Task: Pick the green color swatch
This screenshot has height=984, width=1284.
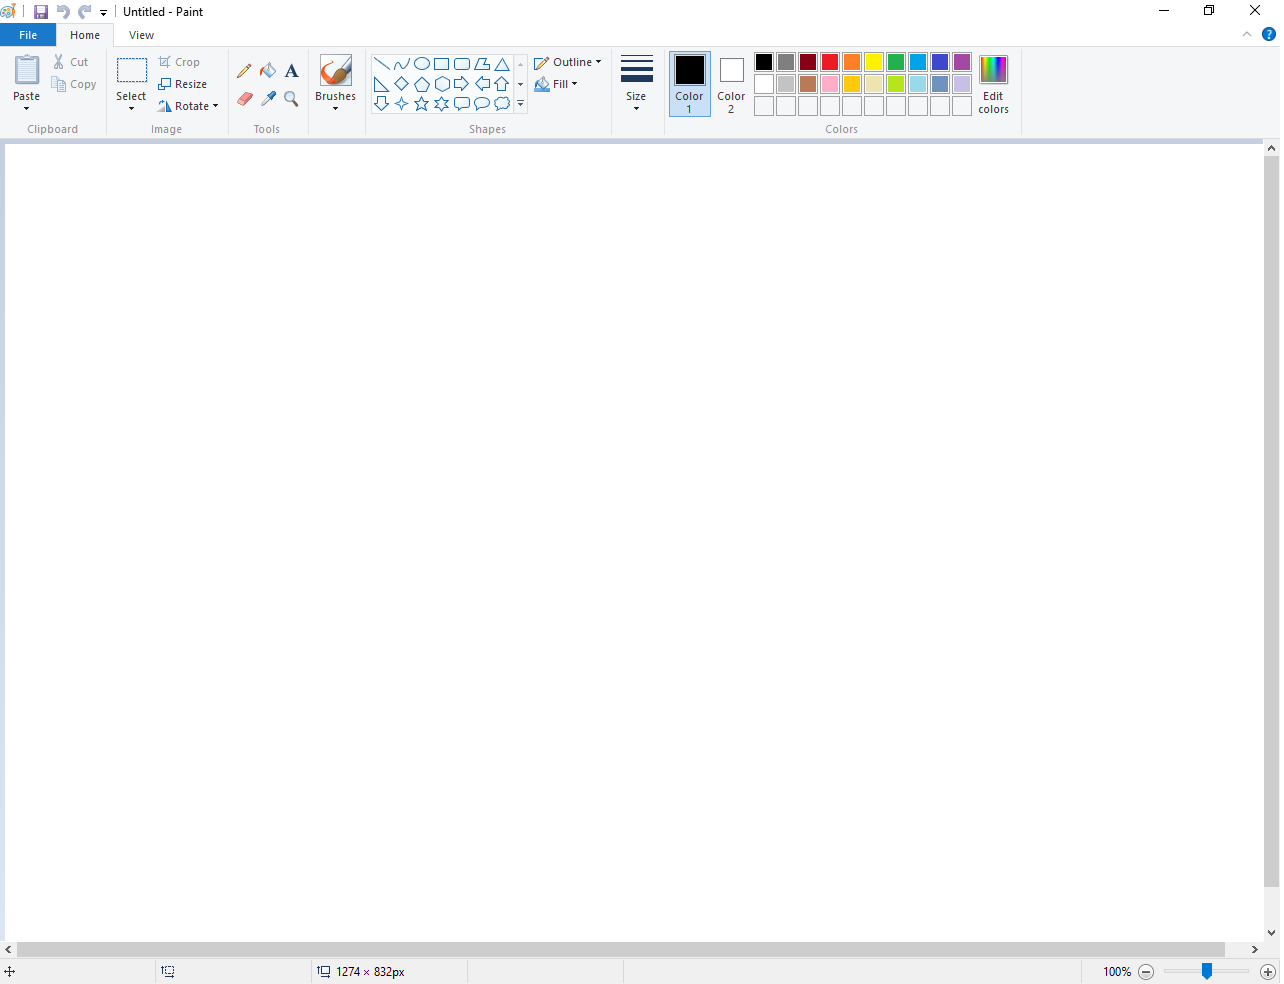Action: point(896,62)
